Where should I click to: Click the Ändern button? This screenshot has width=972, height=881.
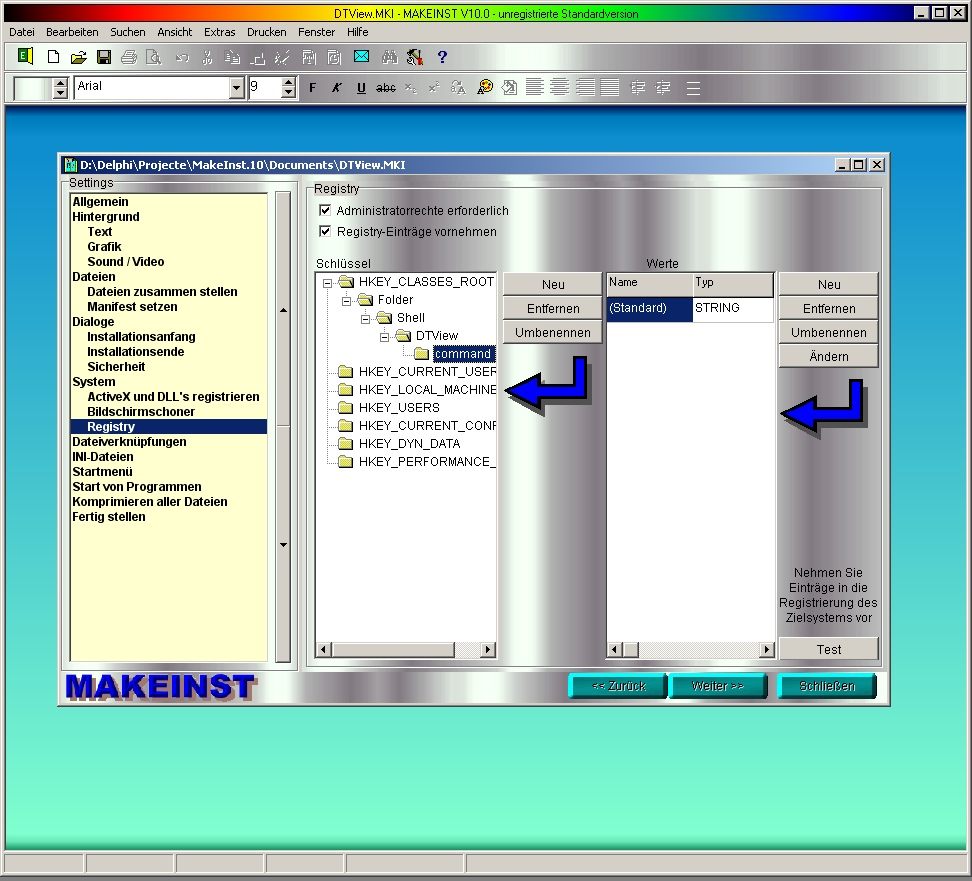tap(829, 356)
